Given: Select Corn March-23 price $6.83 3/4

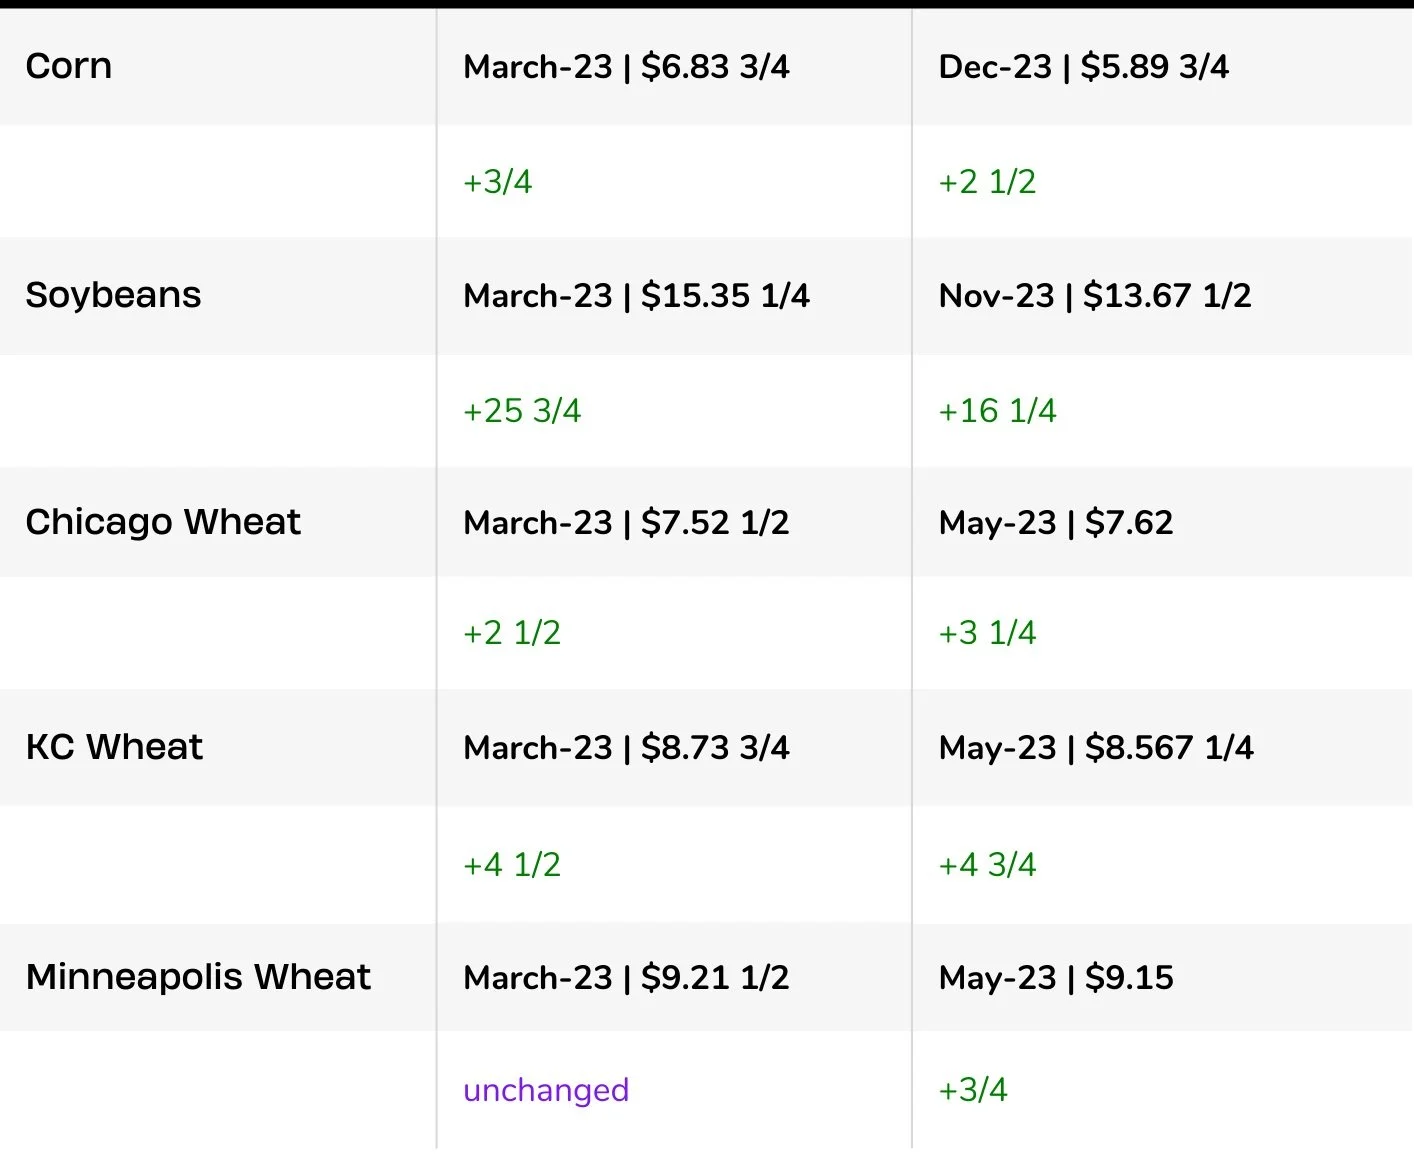Looking at the screenshot, I should pyautogui.click(x=627, y=67).
